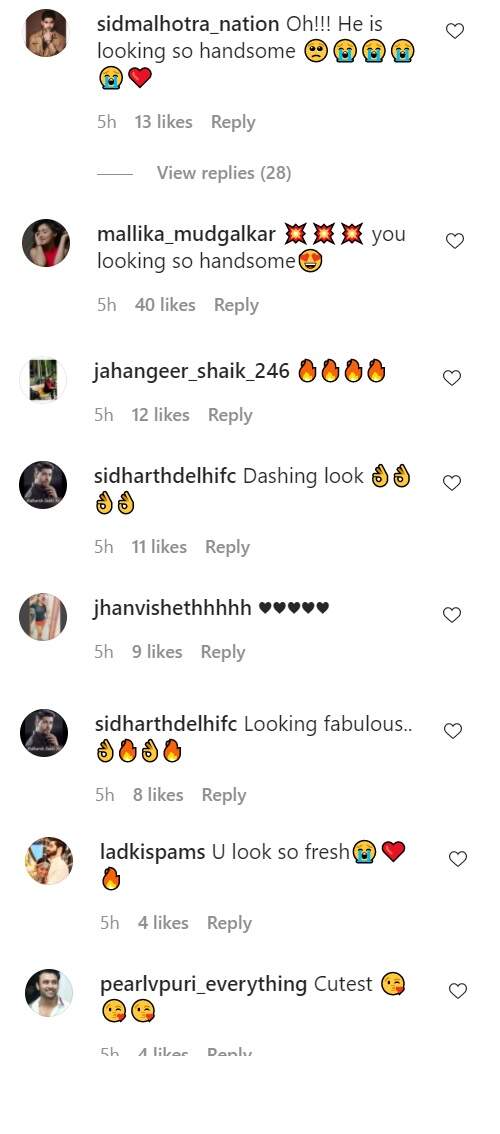The width and height of the screenshot is (500, 1134).
Task: View 13 likes on first comment
Action: [x=164, y=122]
